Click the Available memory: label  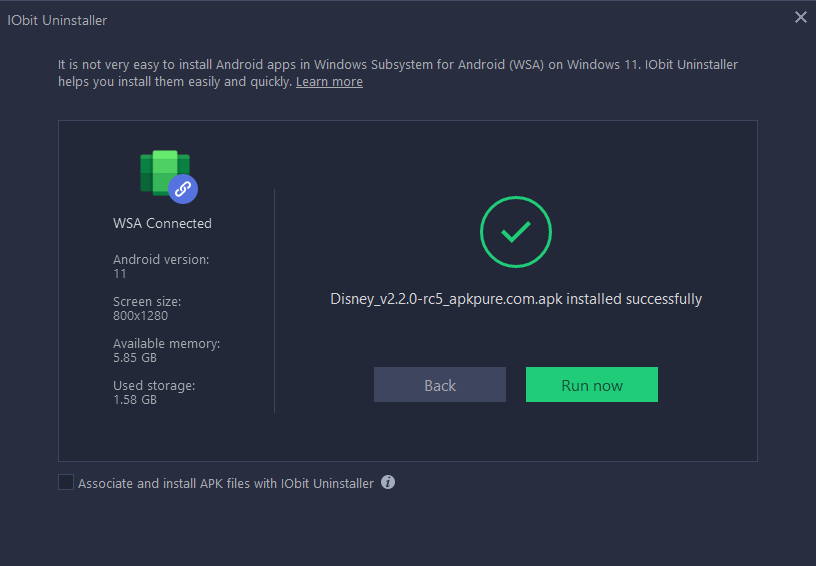(x=167, y=343)
